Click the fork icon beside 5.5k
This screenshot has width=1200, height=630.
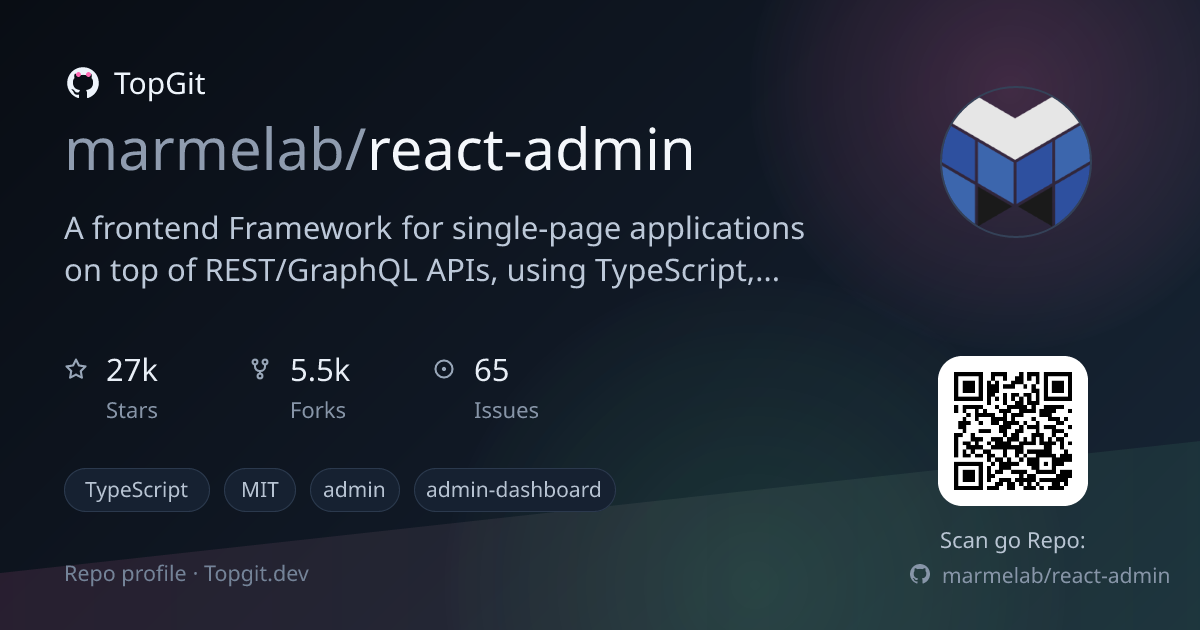[x=260, y=370]
